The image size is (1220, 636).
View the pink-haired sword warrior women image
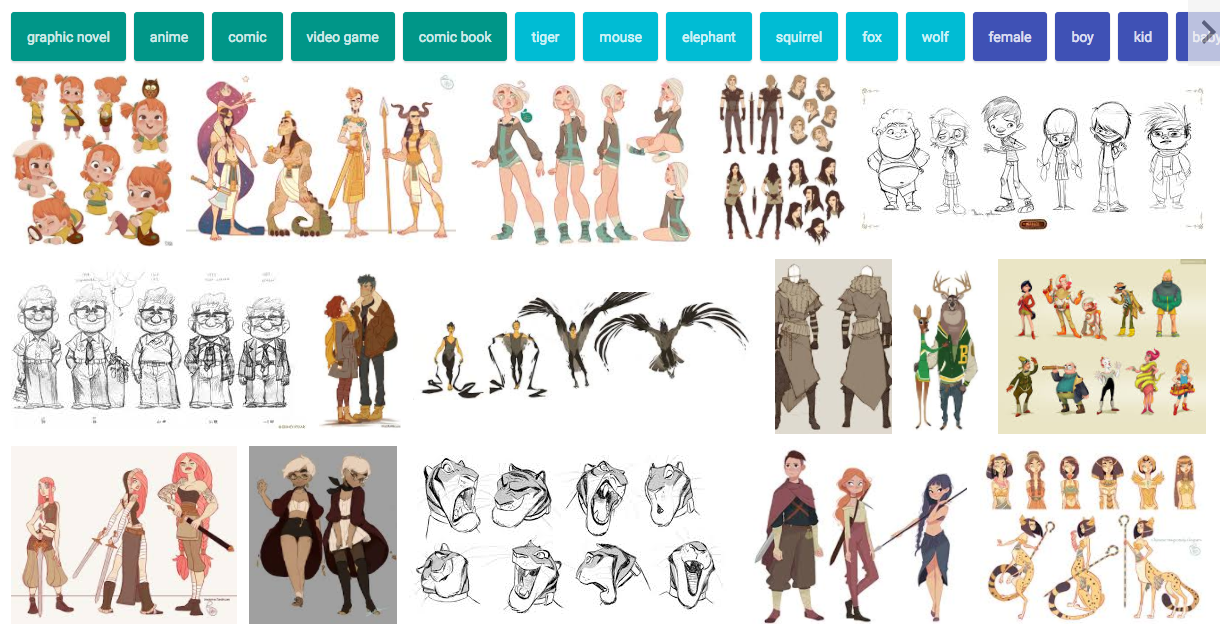pyautogui.click(x=124, y=535)
